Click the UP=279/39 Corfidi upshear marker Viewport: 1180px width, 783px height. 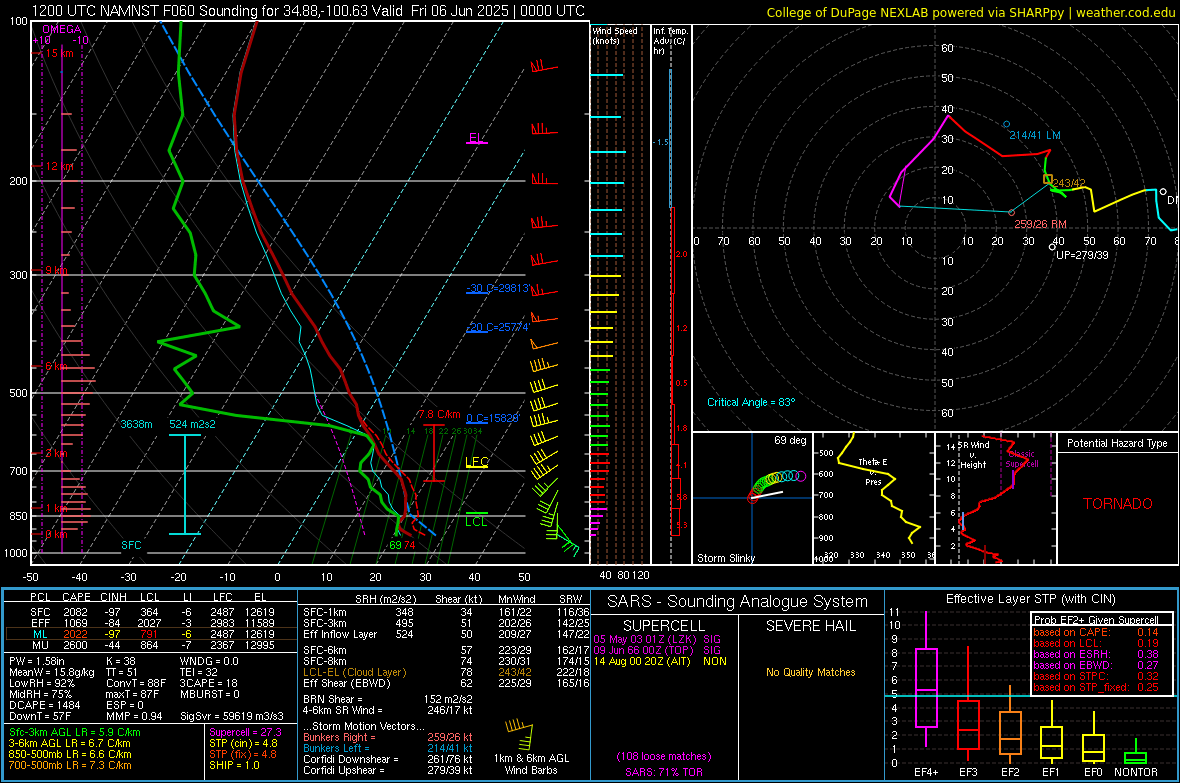tap(1052, 247)
